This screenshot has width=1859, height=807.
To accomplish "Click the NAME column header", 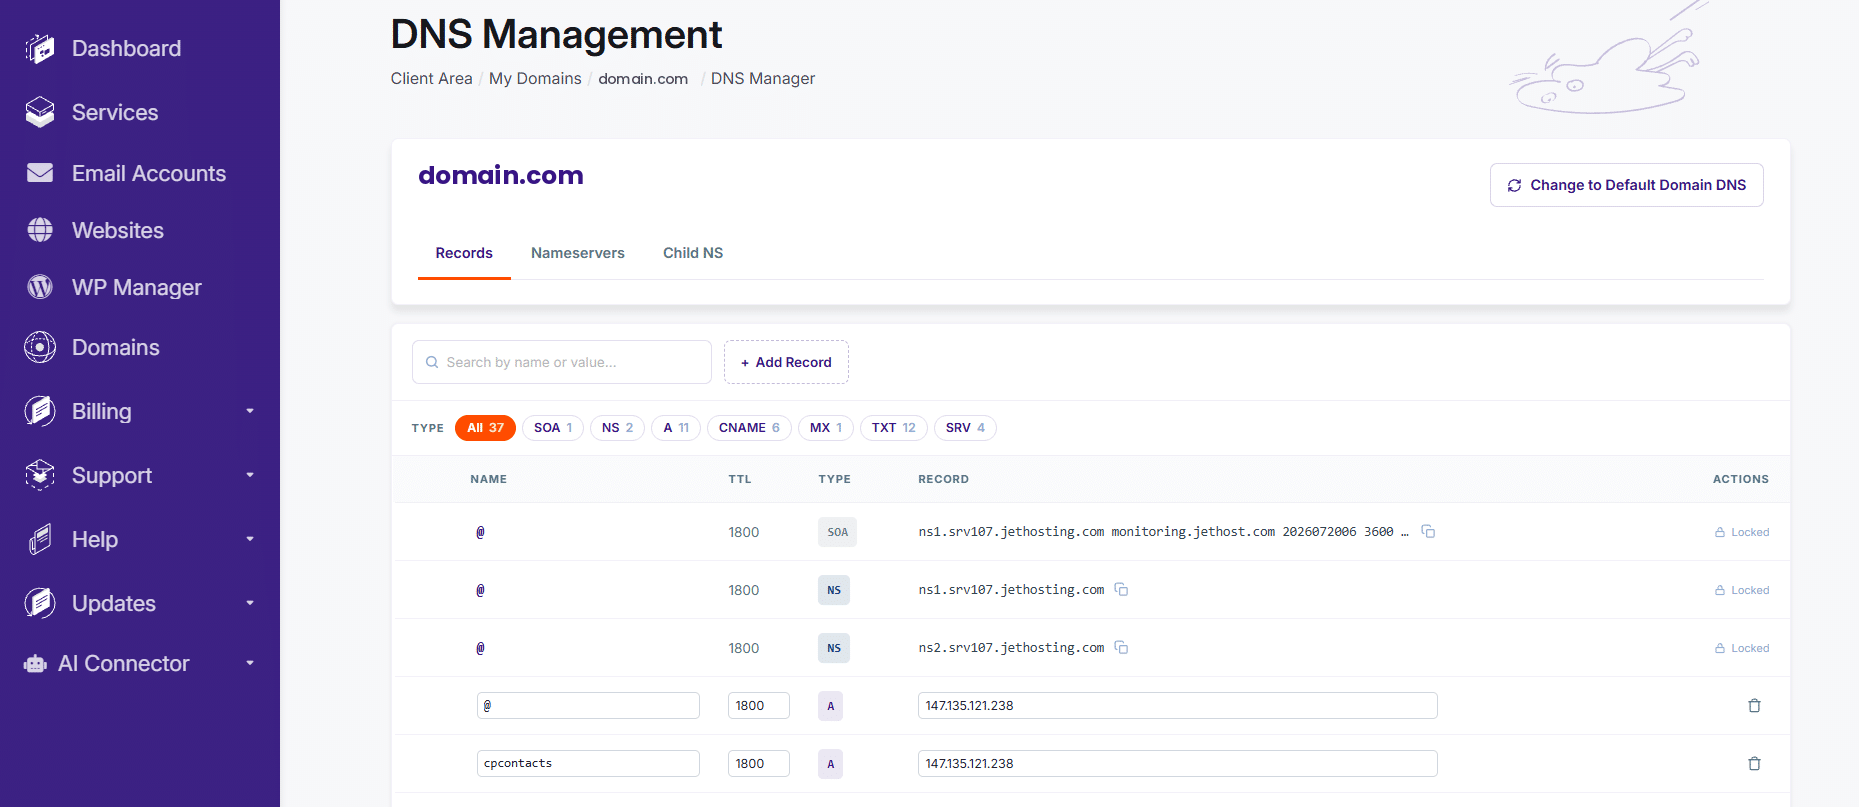I will point(488,479).
